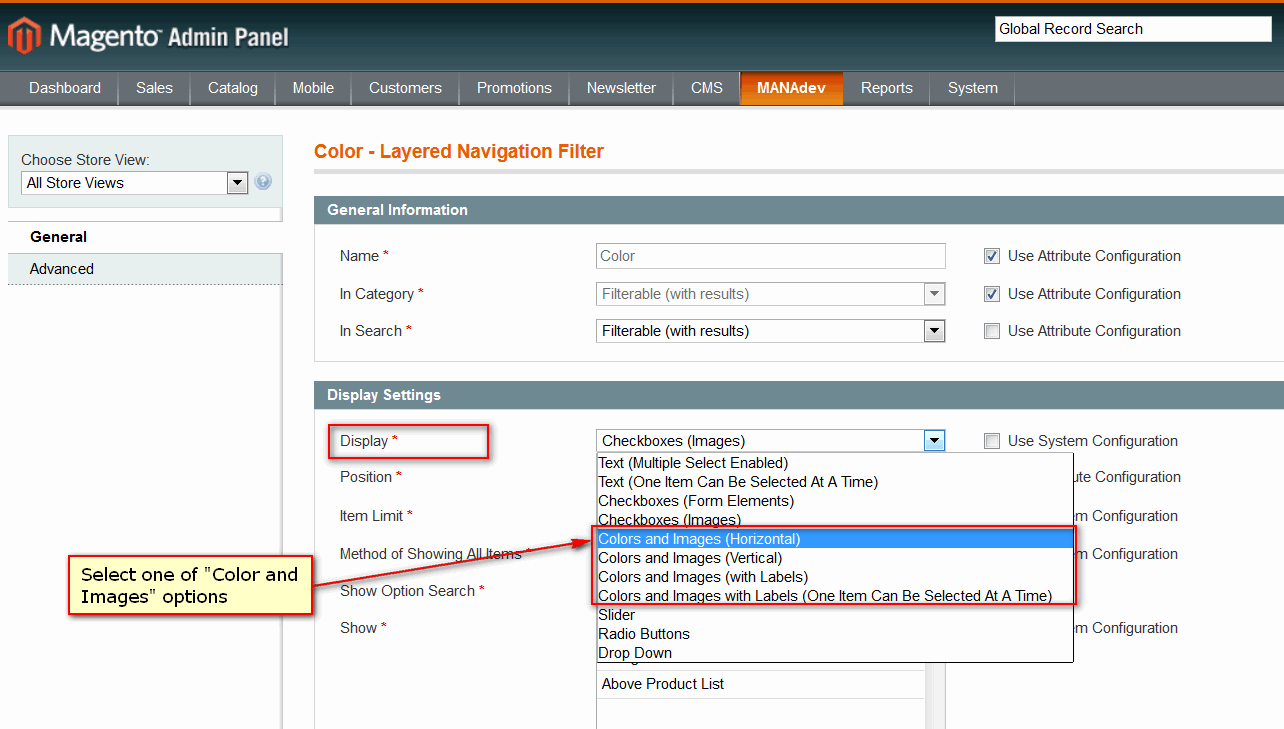Open the CMS menu

click(707, 88)
